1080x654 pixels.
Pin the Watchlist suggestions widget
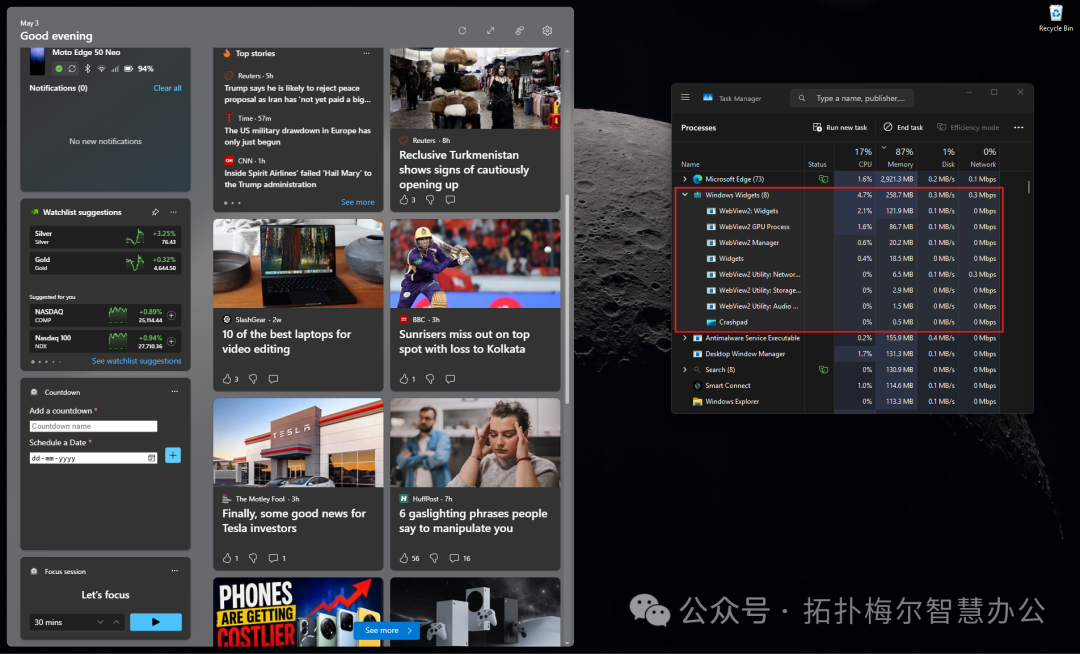point(155,212)
